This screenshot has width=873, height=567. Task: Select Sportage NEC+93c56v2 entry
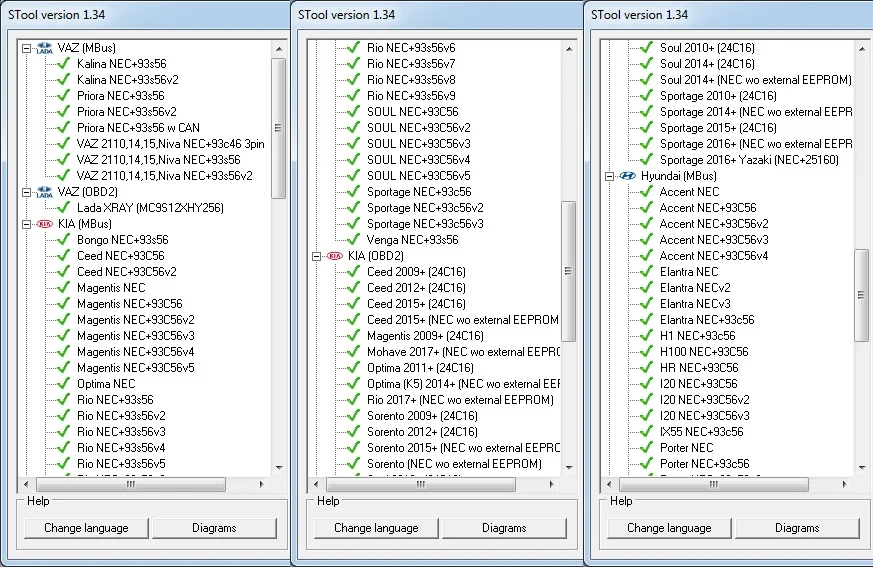point(425,208)
